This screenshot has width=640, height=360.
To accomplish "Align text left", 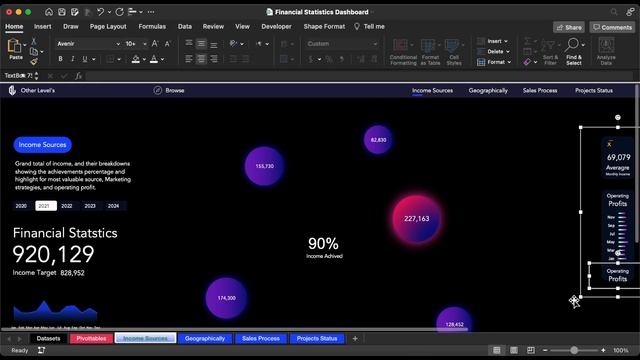I will click(189, 59).
